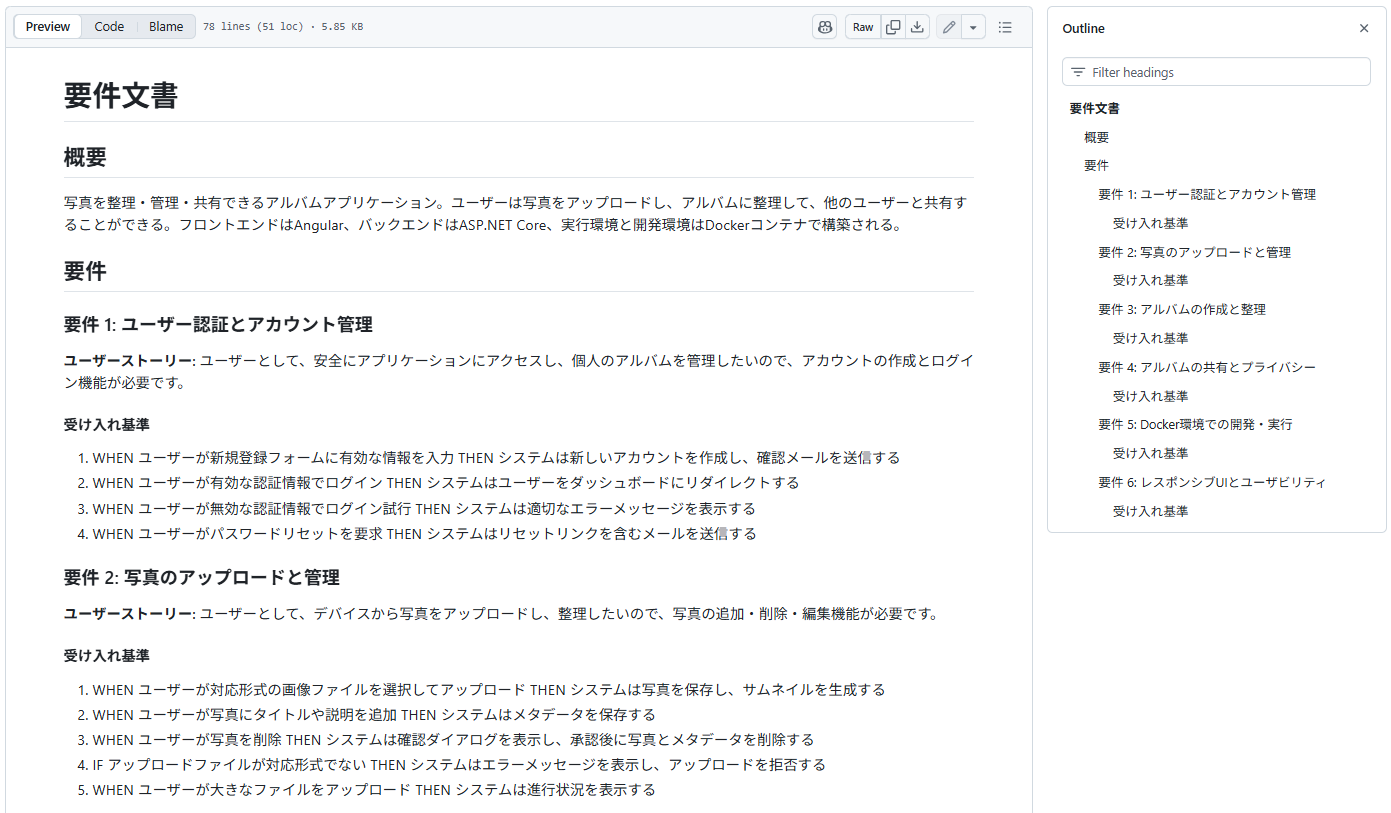Image resolution: width=1391 pixels, height=813 pixels.
Task: Click 要件文書 top-level outline entry
Action: (1094, 108)
